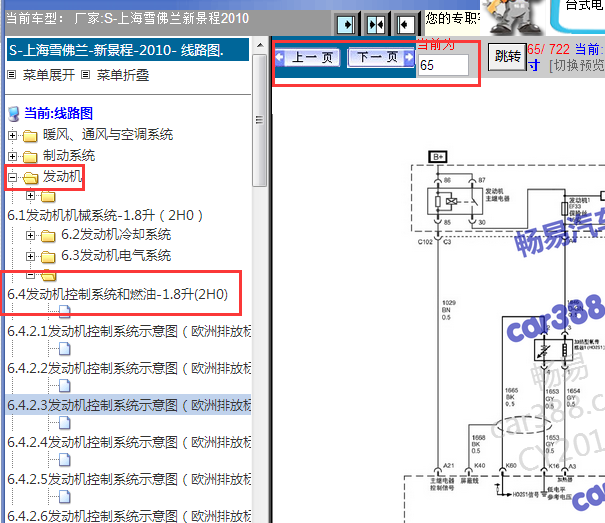Expand 6.3发动机电气系统 node

(30, 256)
